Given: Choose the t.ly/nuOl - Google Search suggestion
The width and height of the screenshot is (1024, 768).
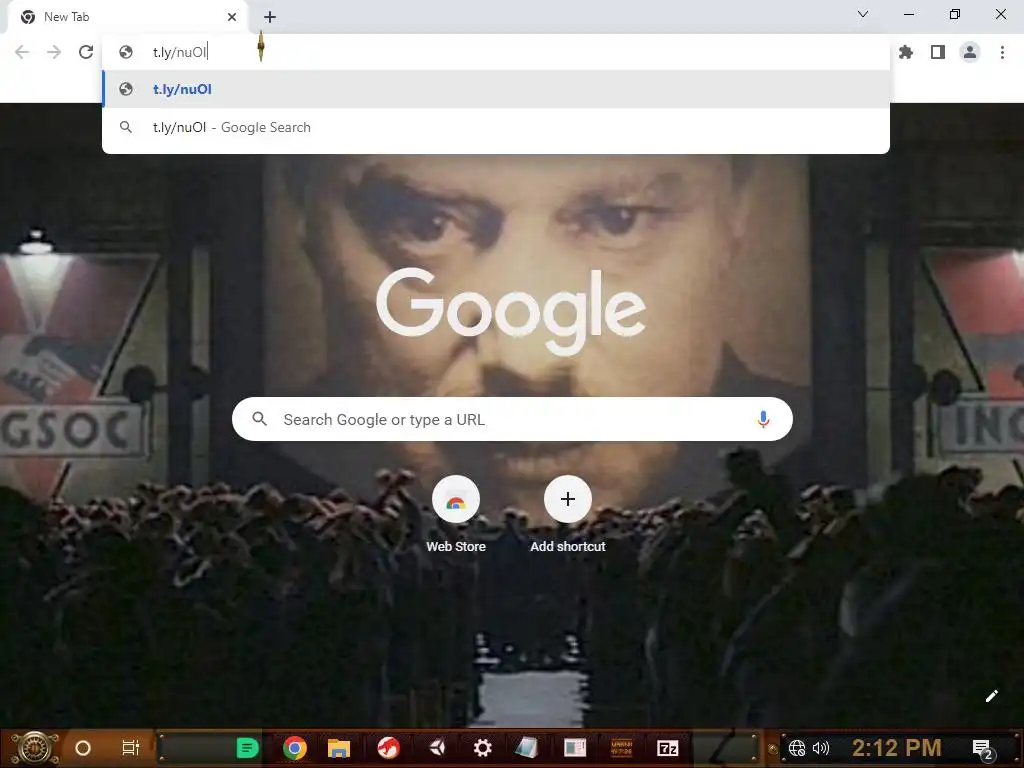Looking at the screenshot, I should tap(496, 127).
